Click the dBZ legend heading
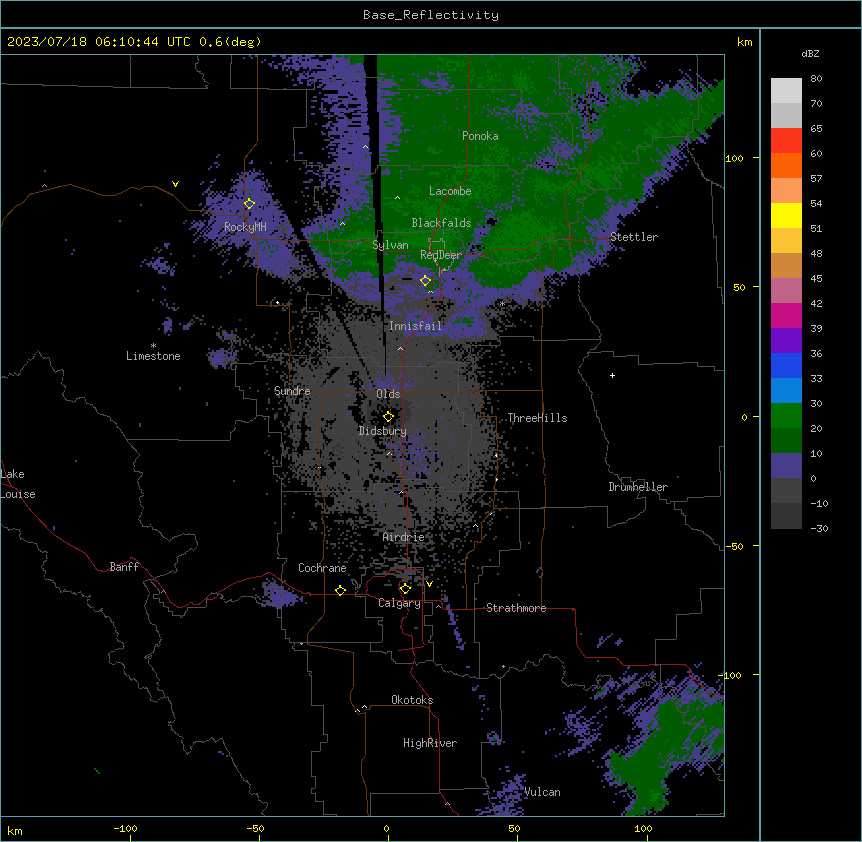 click(x=810, y=54)
